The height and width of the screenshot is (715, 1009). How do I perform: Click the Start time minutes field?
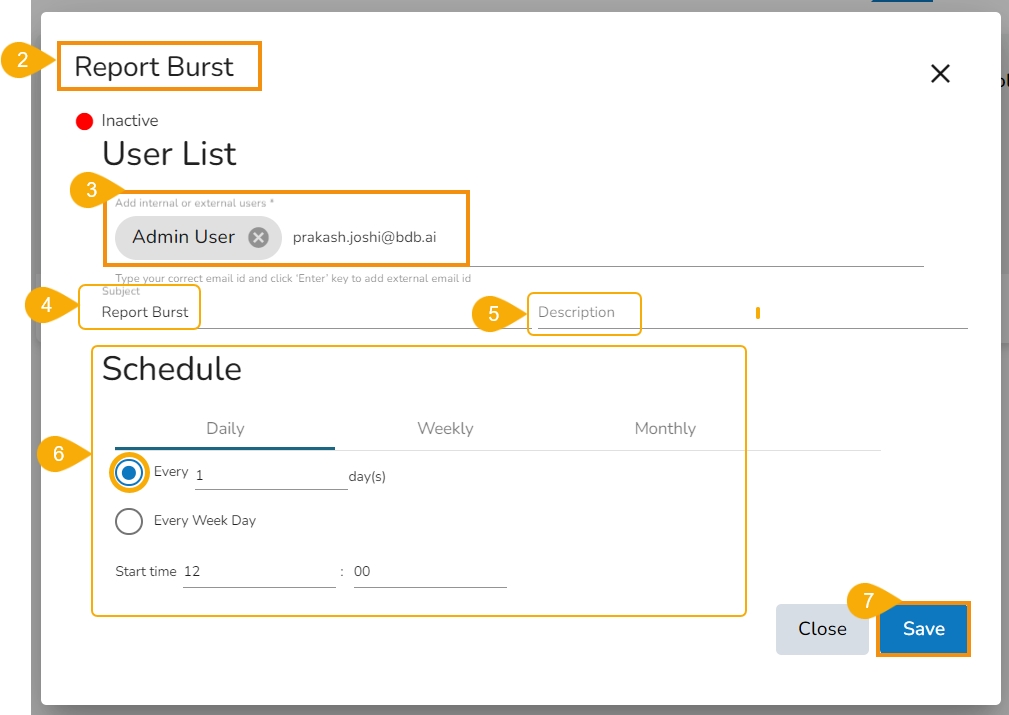click(430, 572)
